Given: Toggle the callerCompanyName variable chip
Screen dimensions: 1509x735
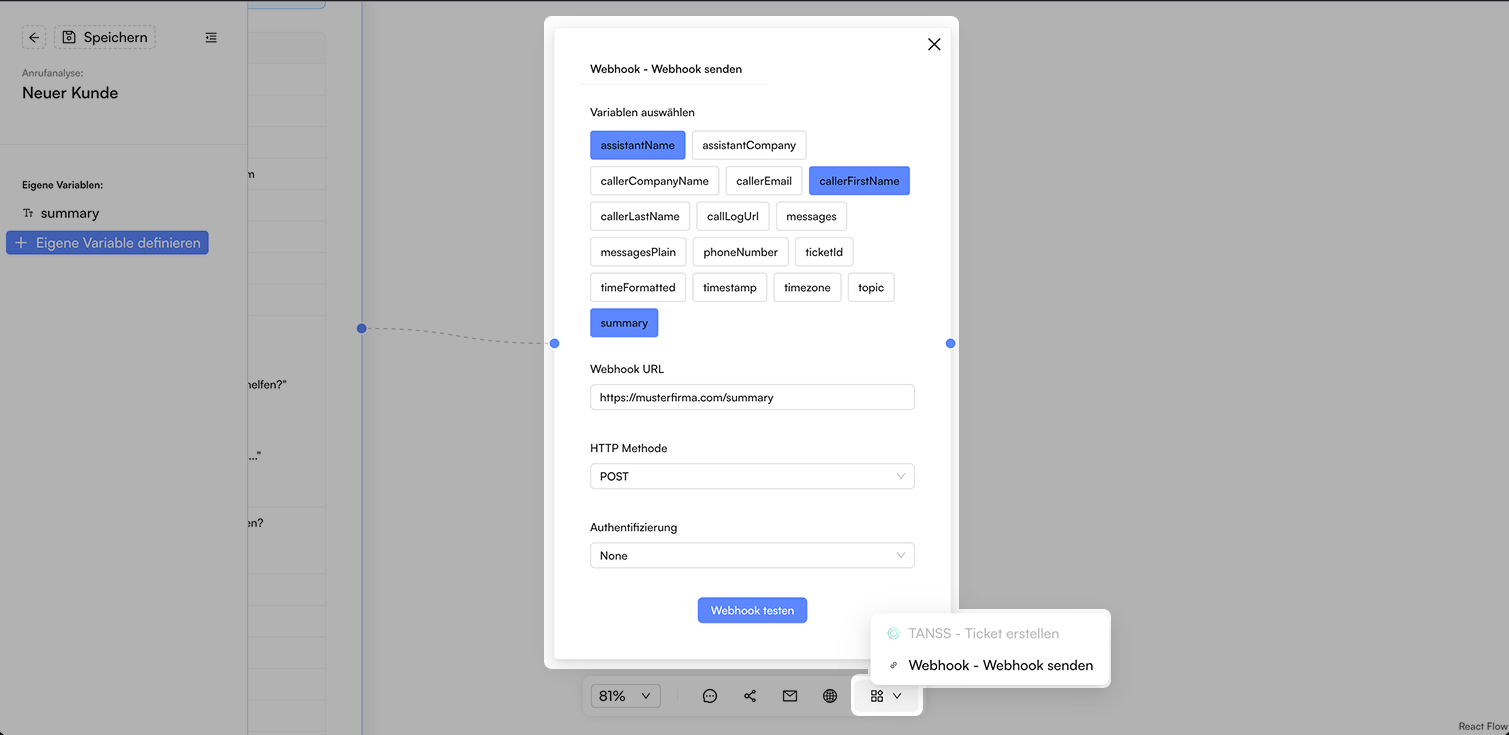Looking at the screenshot, I should pyautogui.click(x=655, y=181).
